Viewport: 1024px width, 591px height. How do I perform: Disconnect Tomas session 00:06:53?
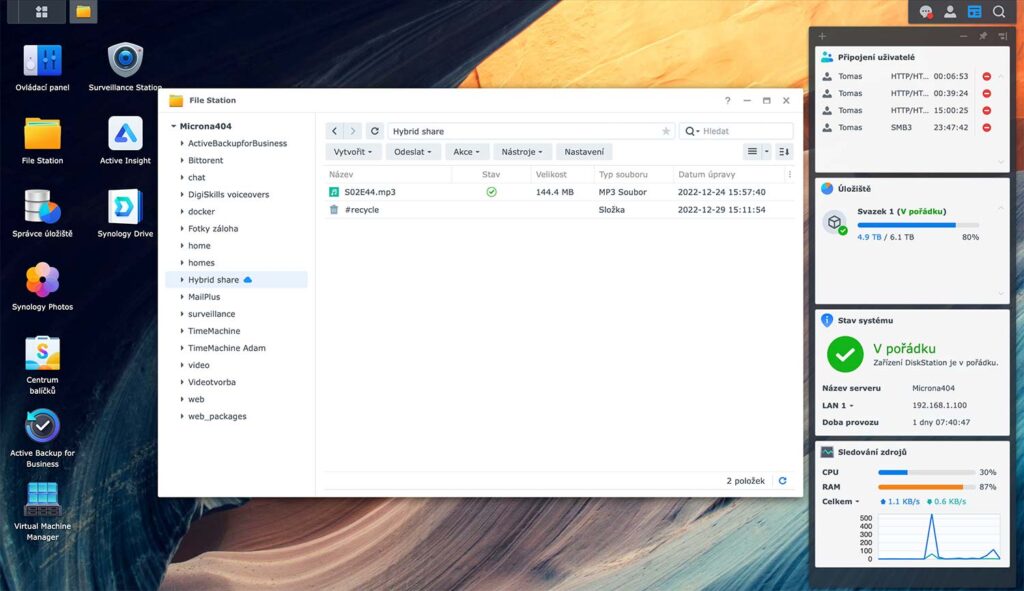(987, 76)
